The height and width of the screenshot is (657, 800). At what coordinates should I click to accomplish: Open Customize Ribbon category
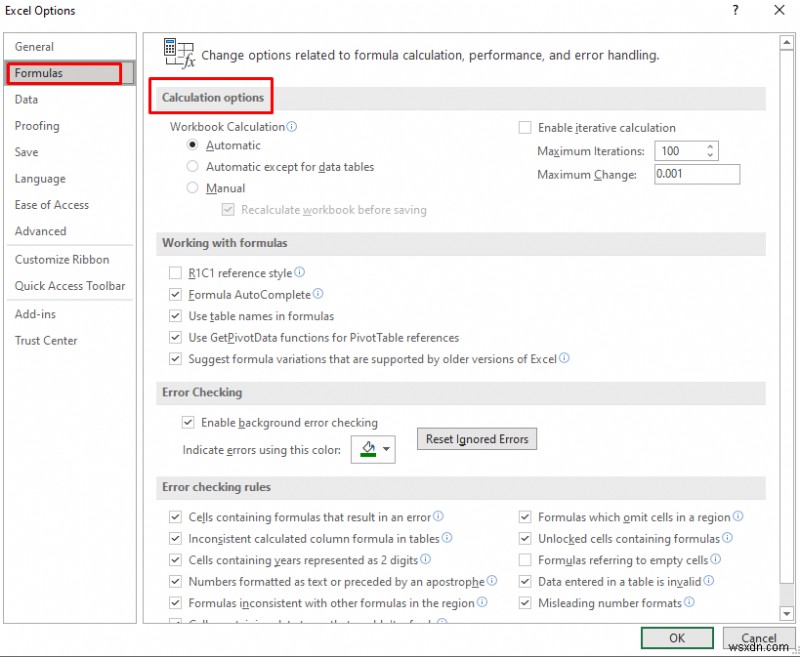[x=70, y=259]
